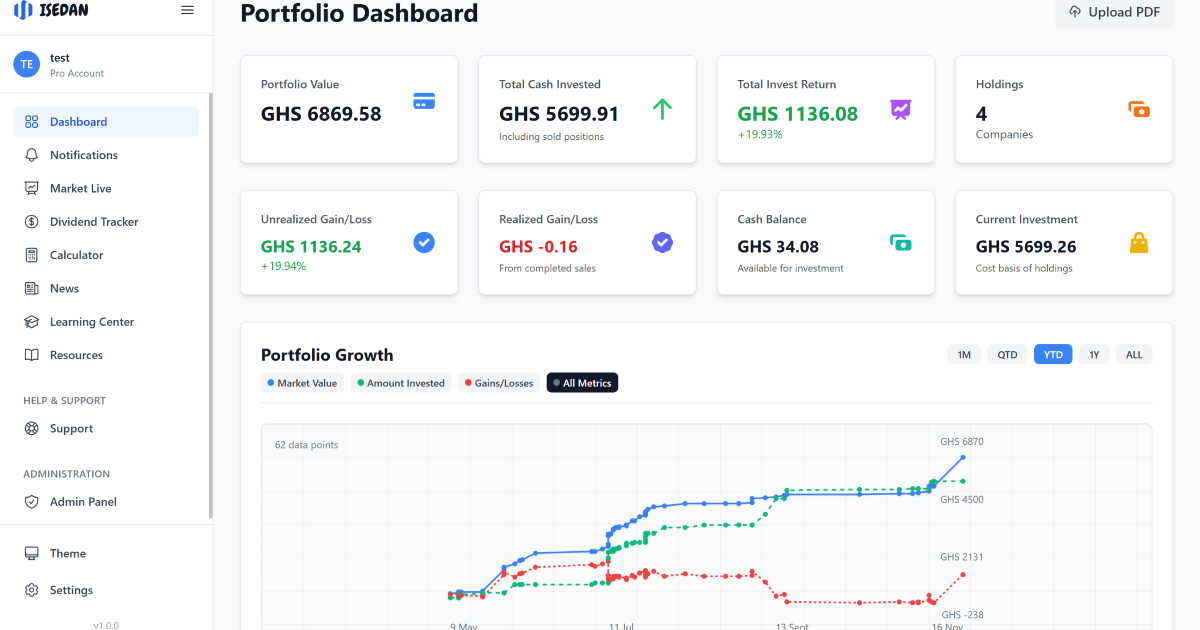This screenshot has width=1200, height=630.
Task: Click the Calculator sidebar icon
Action: [x=32, y=254]
